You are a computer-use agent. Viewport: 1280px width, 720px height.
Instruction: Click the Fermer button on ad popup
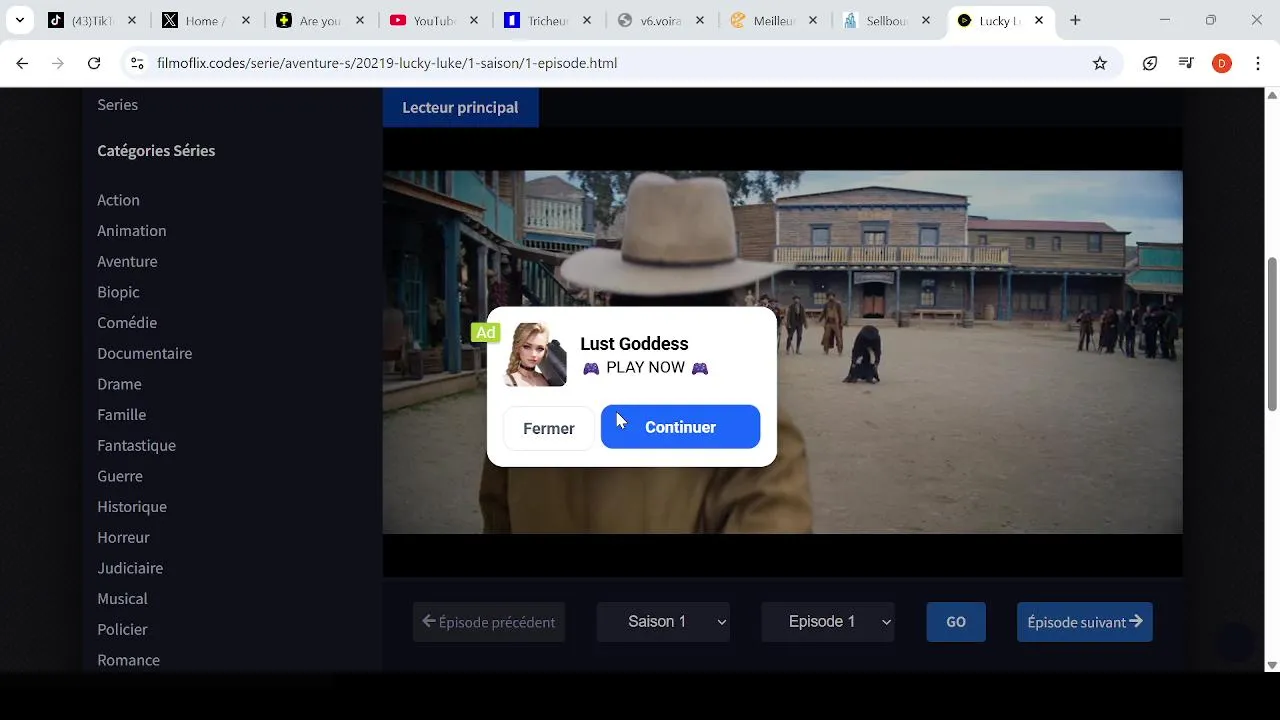click(x=549, y=428)
